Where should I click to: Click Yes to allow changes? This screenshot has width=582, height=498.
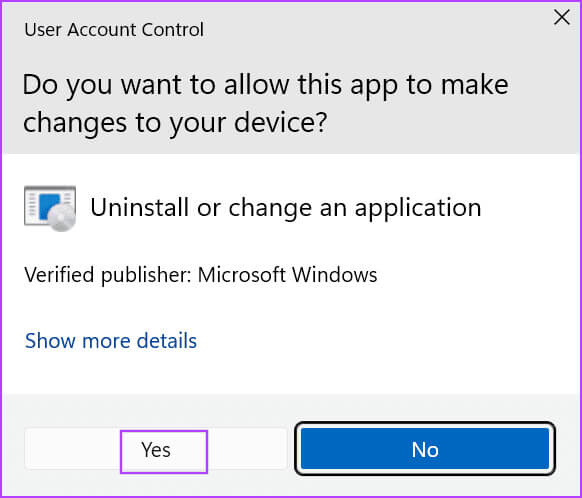coord(156,449)
